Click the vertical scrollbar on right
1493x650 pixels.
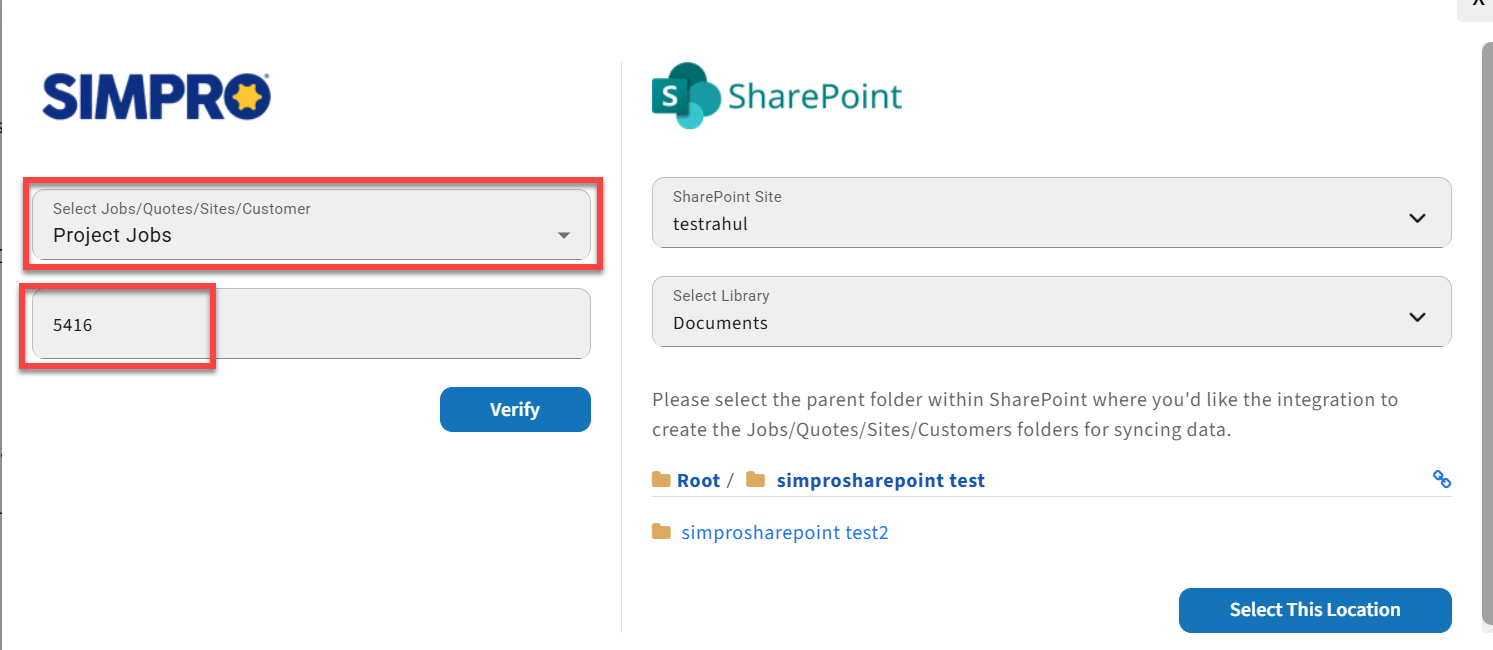coord(1485,335)
